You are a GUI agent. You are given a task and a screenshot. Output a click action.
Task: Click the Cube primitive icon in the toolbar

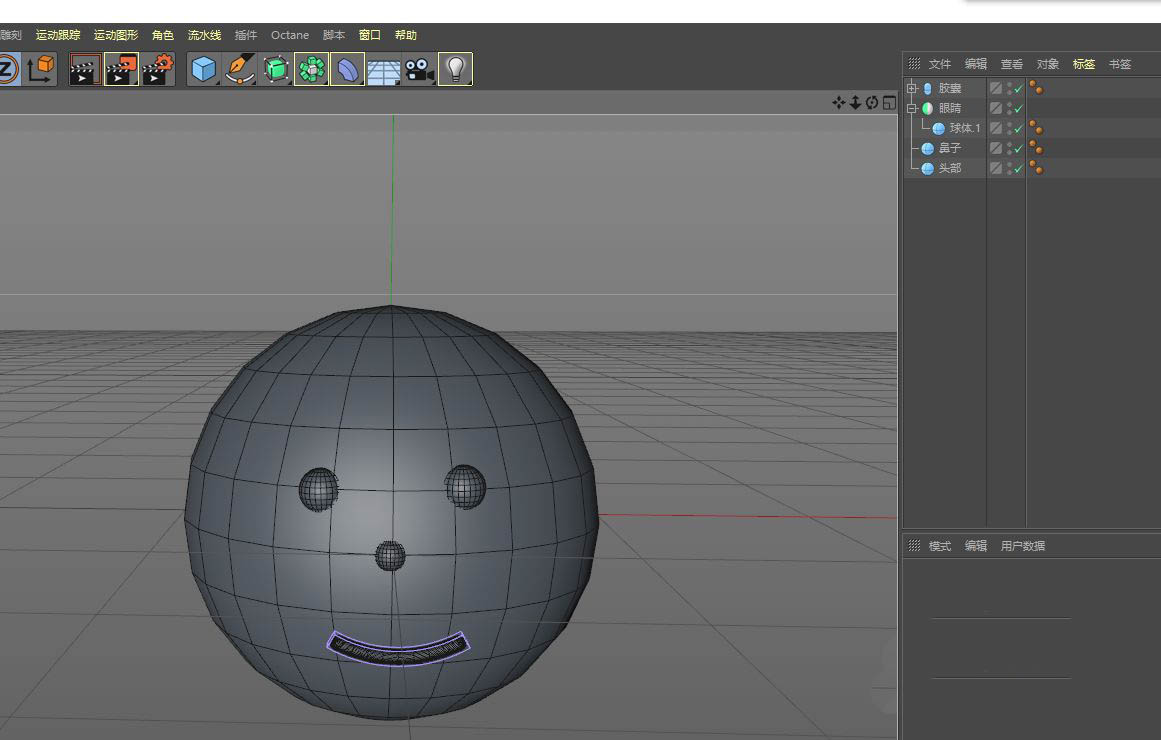tap(203, 69)
